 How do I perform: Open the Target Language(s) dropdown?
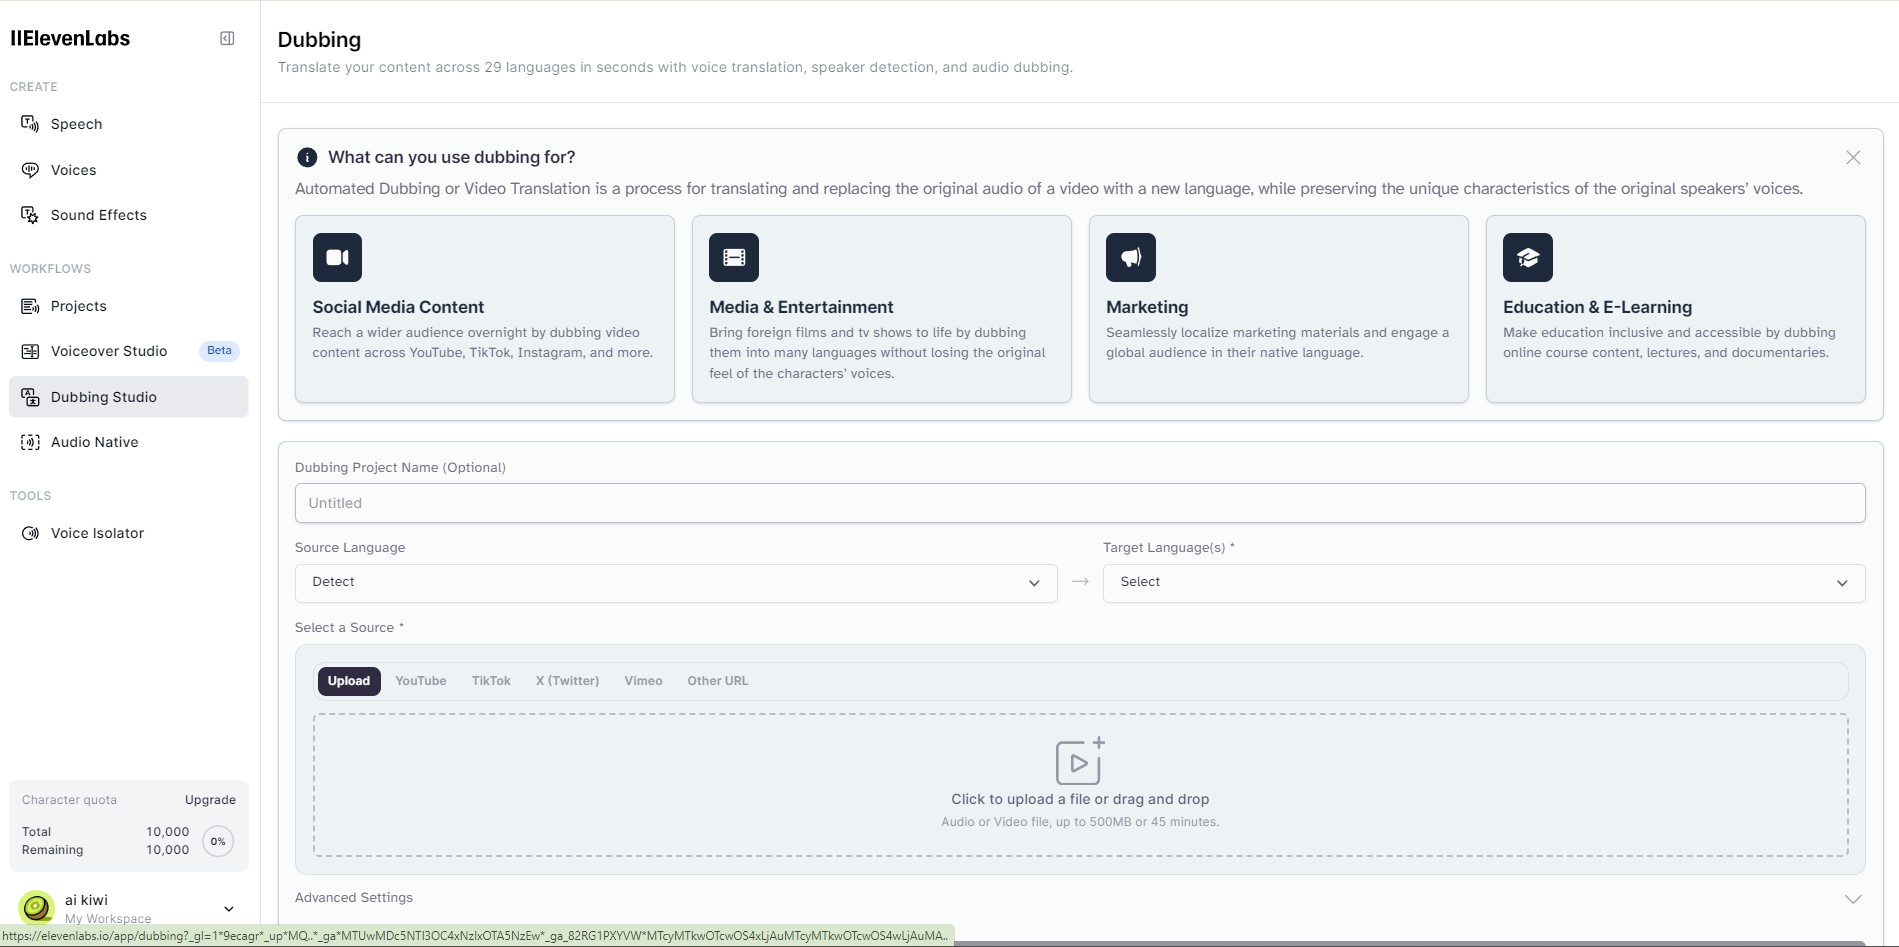1484,583
